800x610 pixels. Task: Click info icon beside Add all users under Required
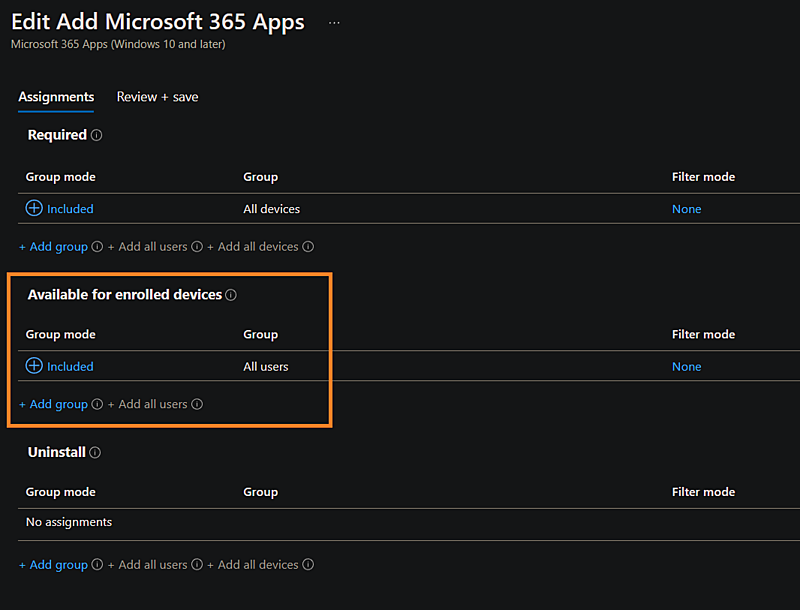[x=197, y=246]
